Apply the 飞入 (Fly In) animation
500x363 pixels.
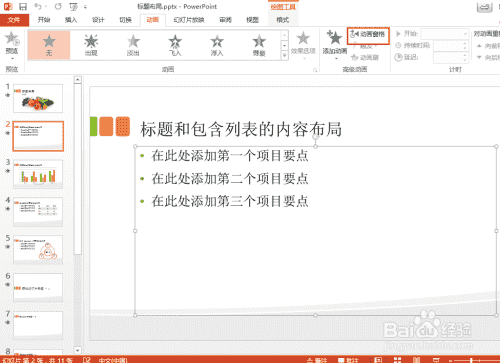(175, 45)
